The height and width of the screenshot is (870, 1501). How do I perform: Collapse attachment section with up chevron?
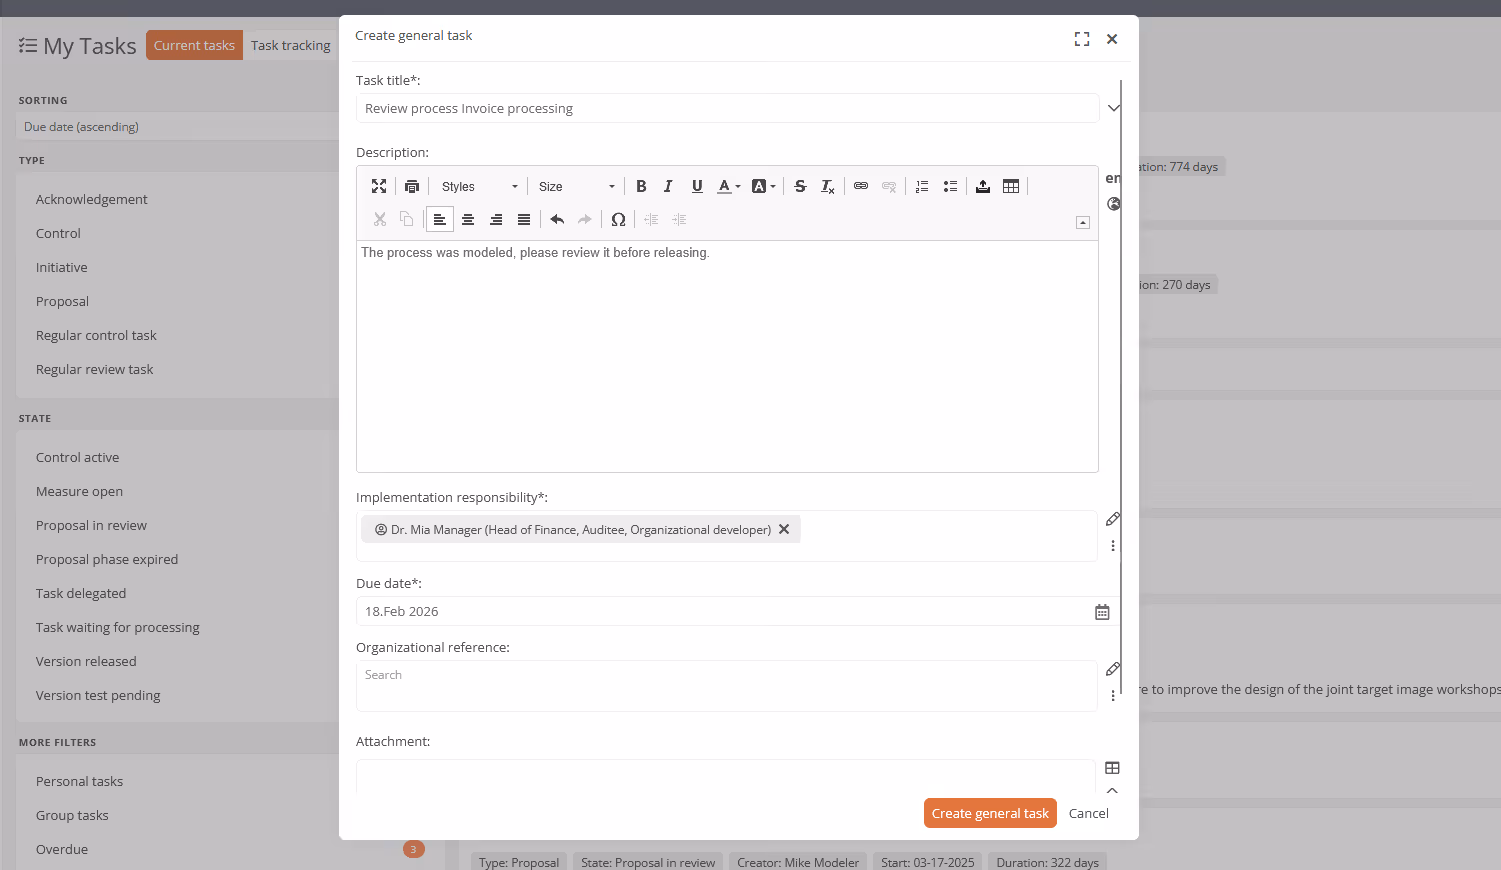1112,791
